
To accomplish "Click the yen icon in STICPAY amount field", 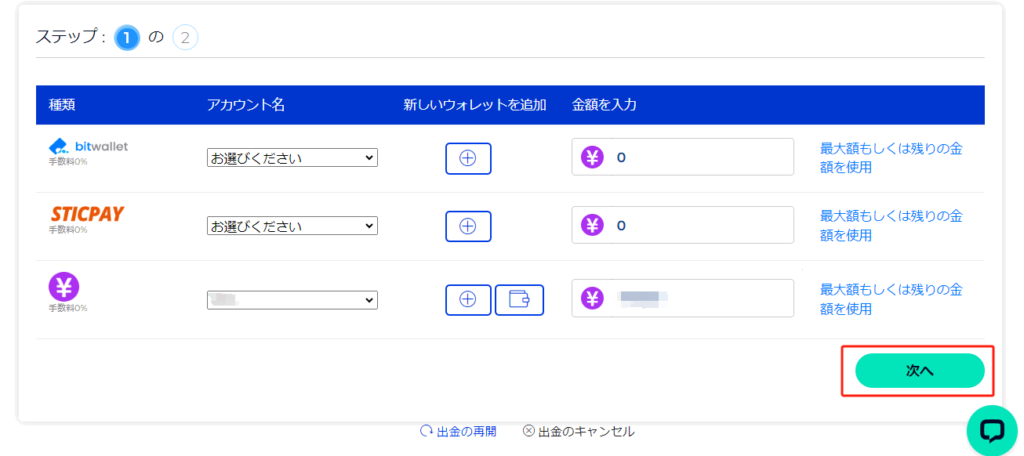I will coord(592,225).
